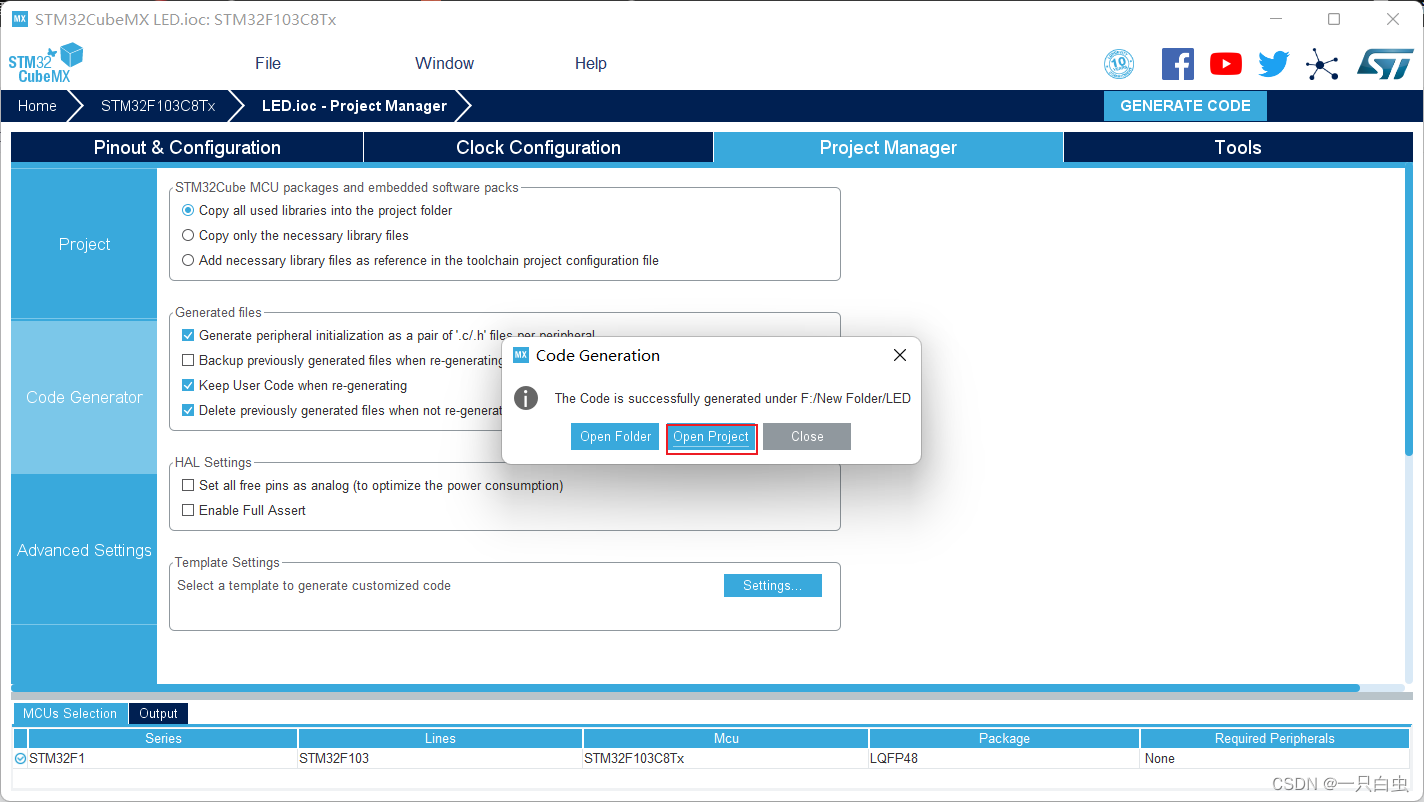Image resolution: width=1424 pixels, height=802 pixels.
Task: Sort by the Series column header
Action: (163, 739)
